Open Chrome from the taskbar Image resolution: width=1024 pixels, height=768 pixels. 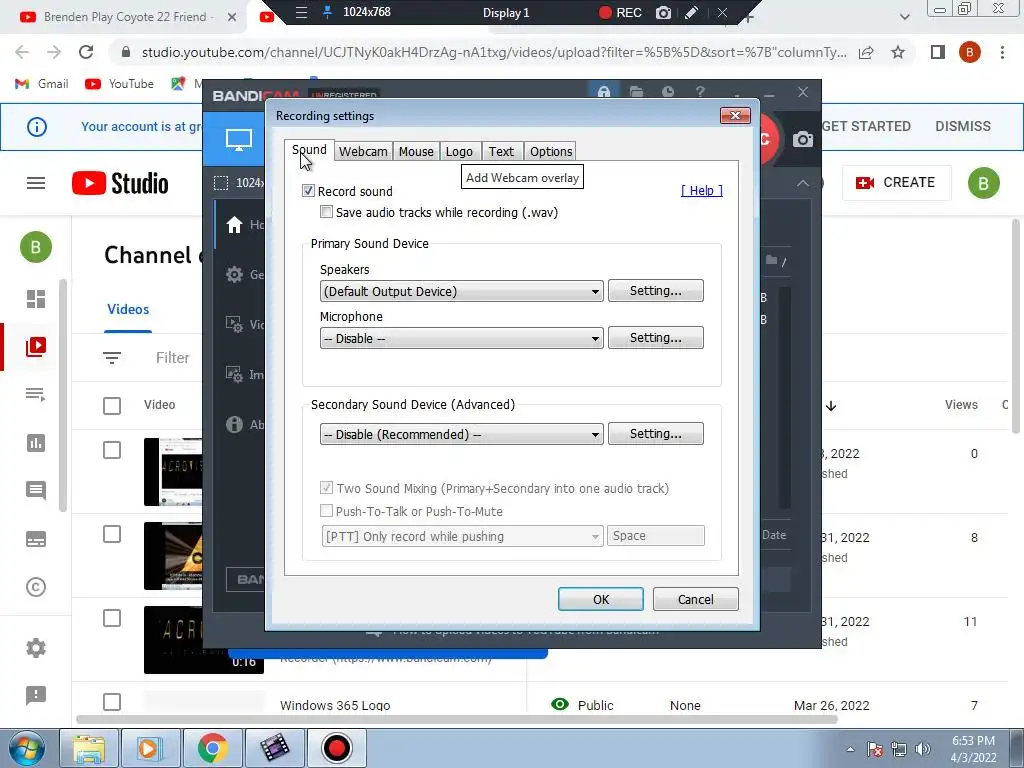click(212, 748)
